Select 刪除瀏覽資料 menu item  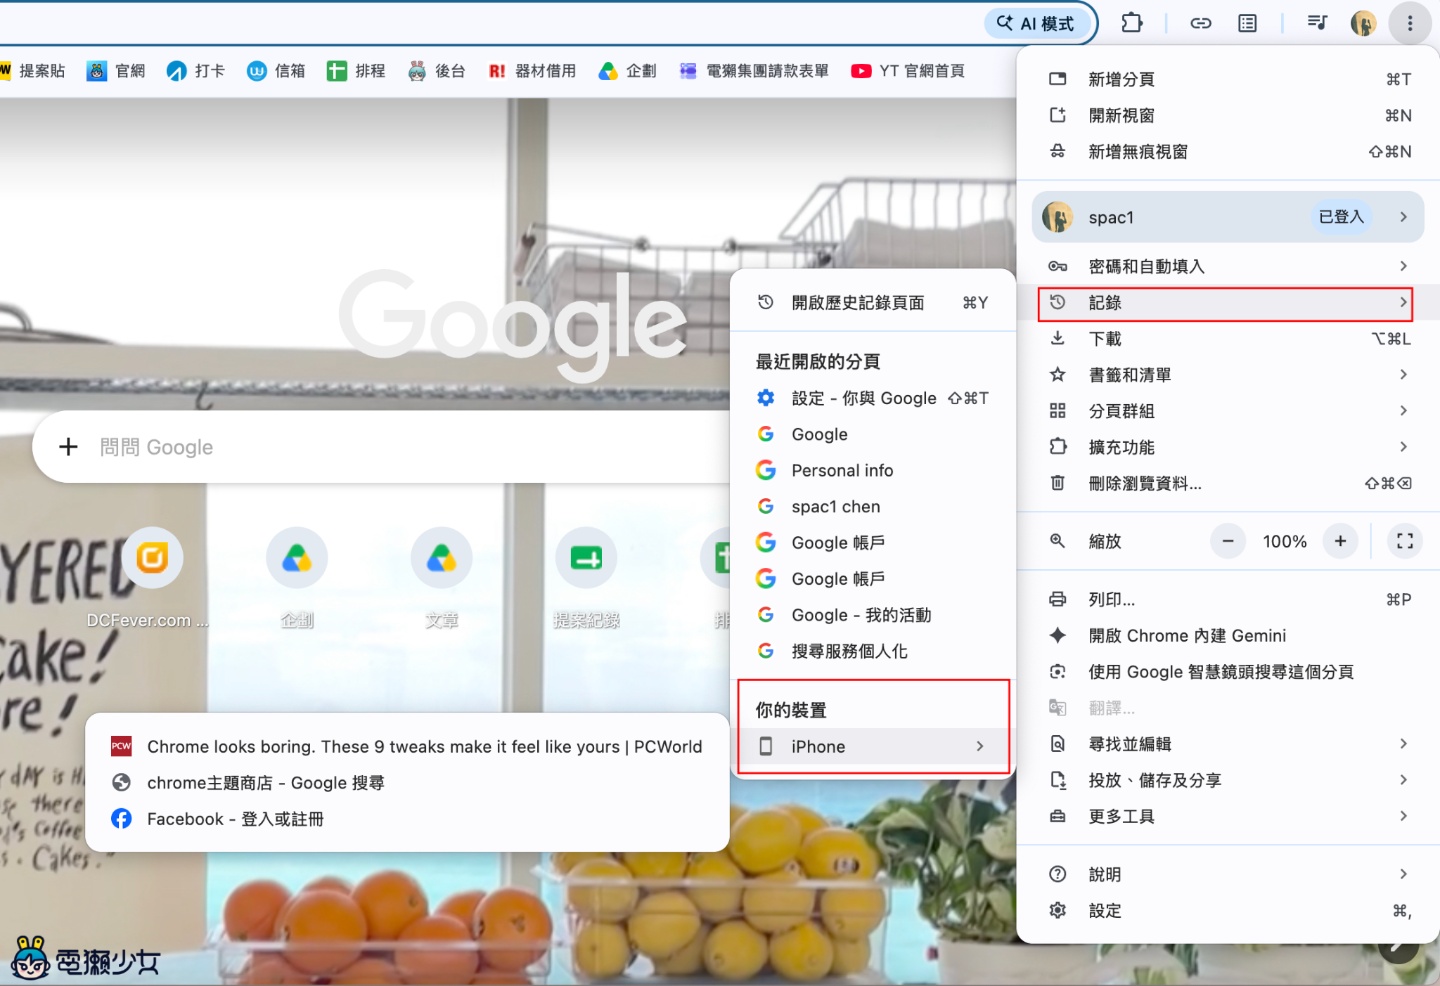click(x=1228, y=483)
